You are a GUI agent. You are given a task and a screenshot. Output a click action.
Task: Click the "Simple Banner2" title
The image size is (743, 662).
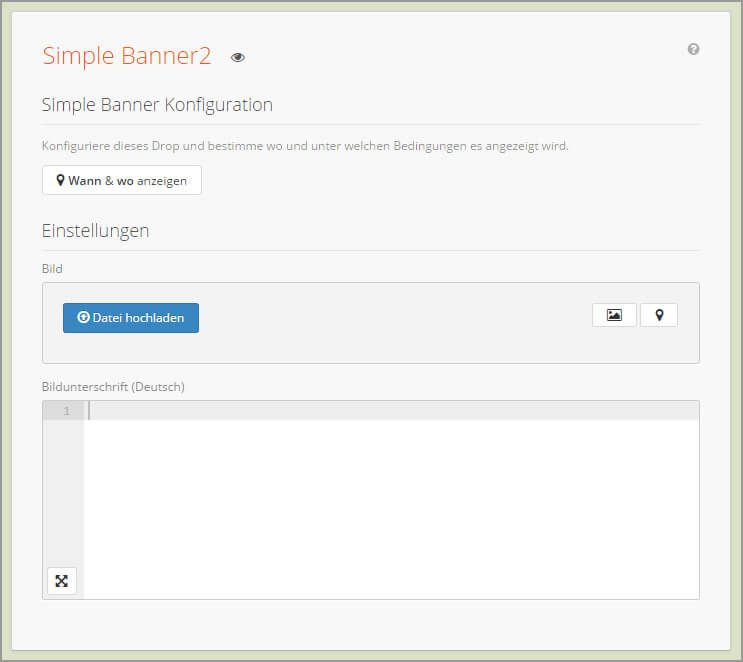[x=127, y=56]
